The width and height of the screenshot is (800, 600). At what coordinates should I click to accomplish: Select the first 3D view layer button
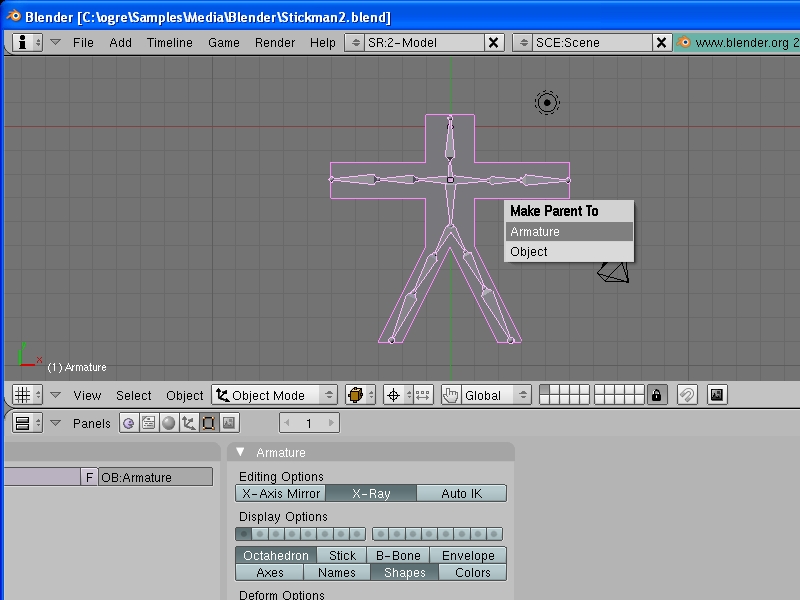(545, 390)
